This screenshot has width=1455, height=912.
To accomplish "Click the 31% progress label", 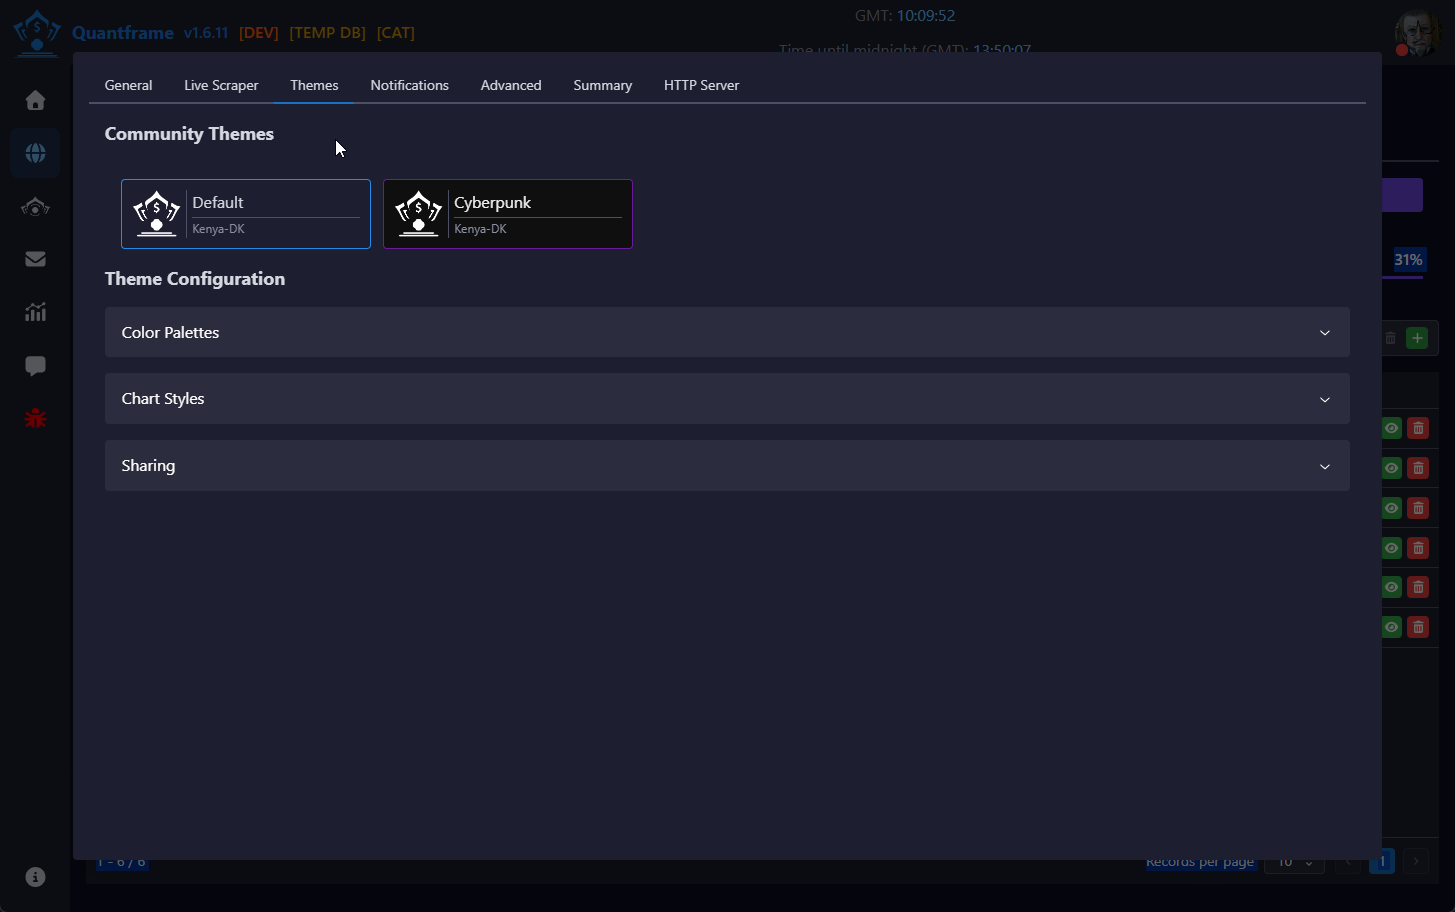I will click(1408, 260).
